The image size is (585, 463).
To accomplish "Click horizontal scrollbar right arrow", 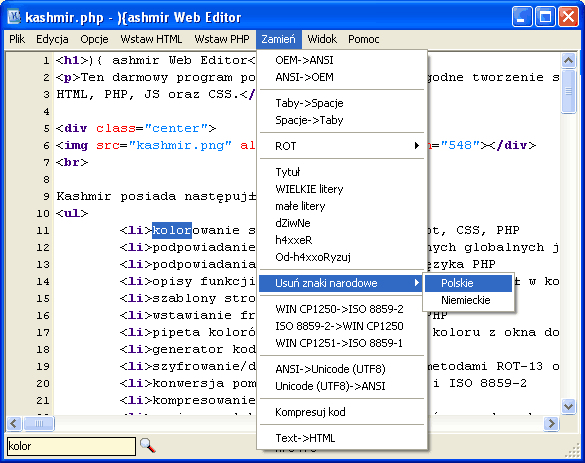I will (551, 423).
